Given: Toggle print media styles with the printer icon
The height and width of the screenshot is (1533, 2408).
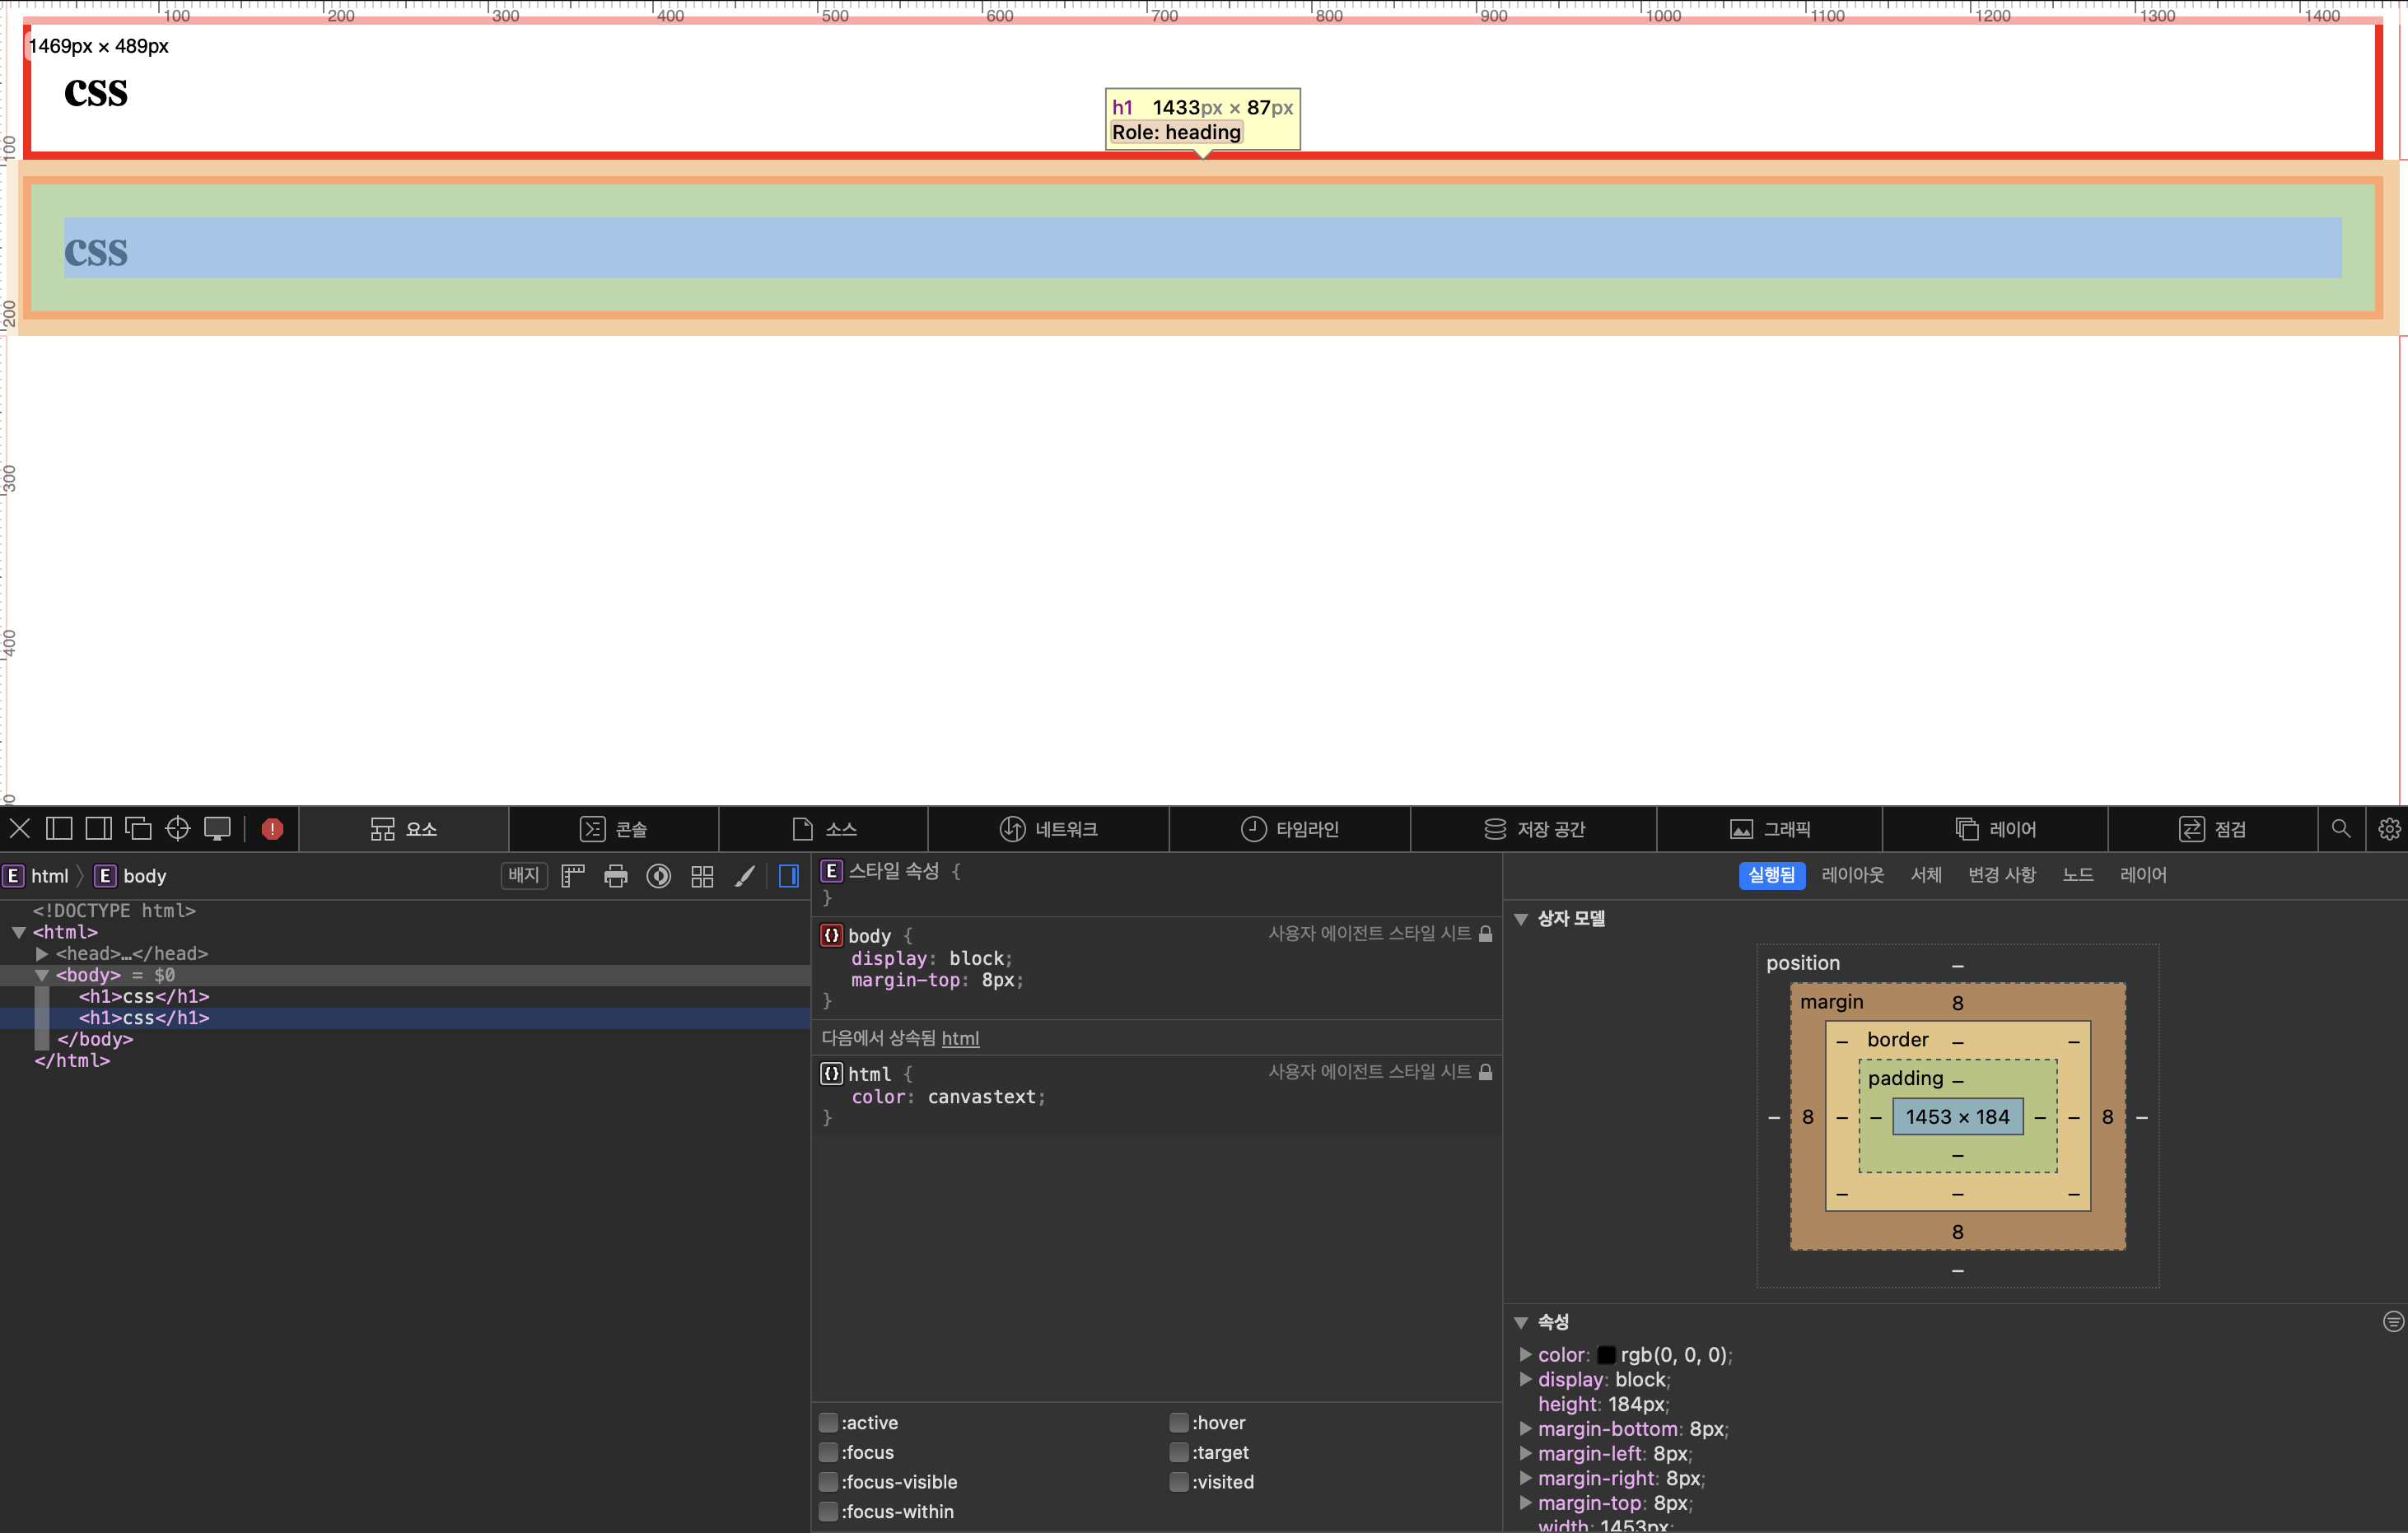Looking at the screenshot, I should pos(616,876).
